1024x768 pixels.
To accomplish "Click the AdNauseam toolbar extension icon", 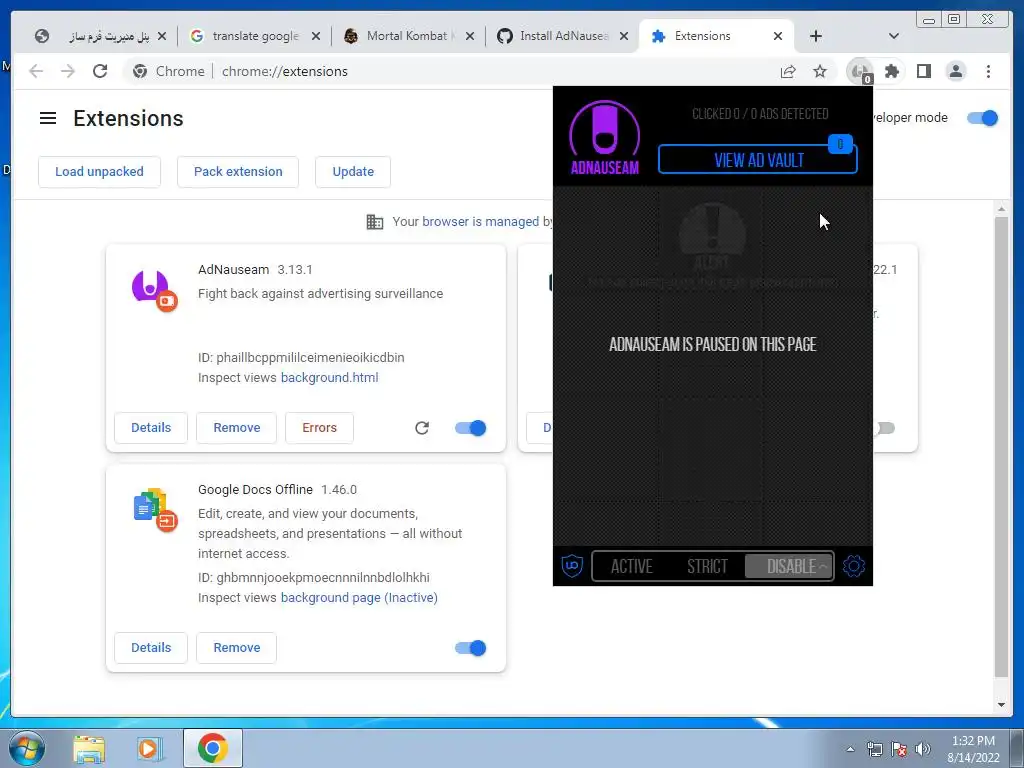I will click(x=860, y=71).
